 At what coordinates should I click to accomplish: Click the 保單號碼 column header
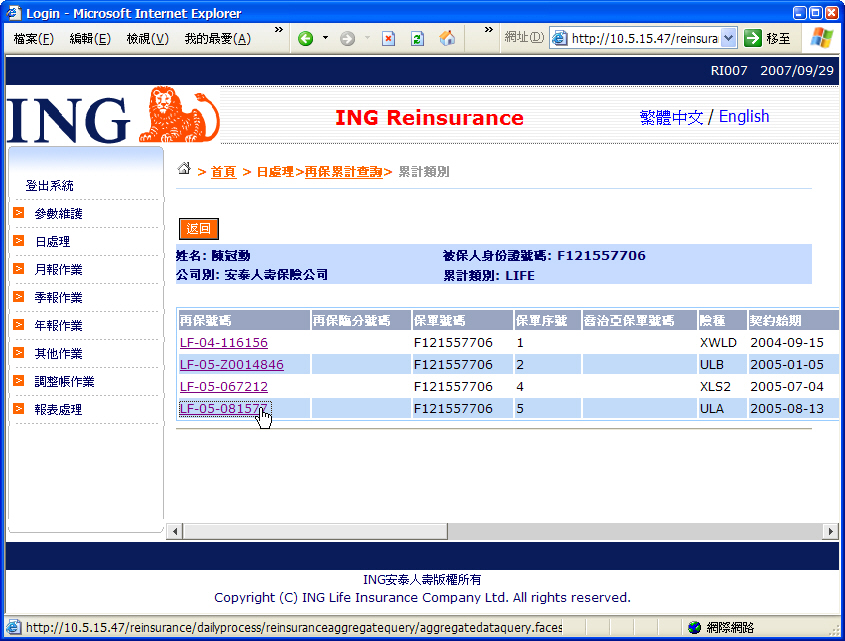pos(462,321)
